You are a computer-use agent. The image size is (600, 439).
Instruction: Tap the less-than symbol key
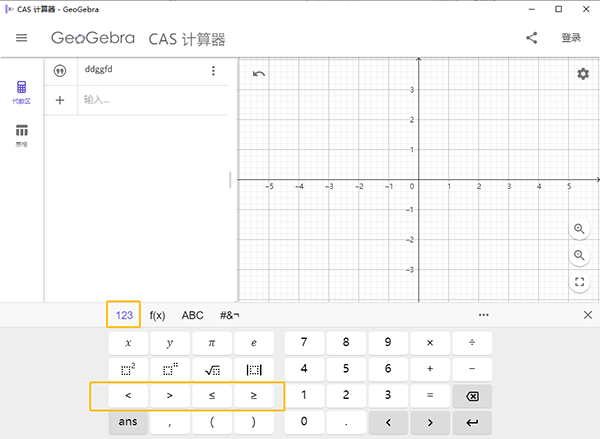[x=128, y=396]
